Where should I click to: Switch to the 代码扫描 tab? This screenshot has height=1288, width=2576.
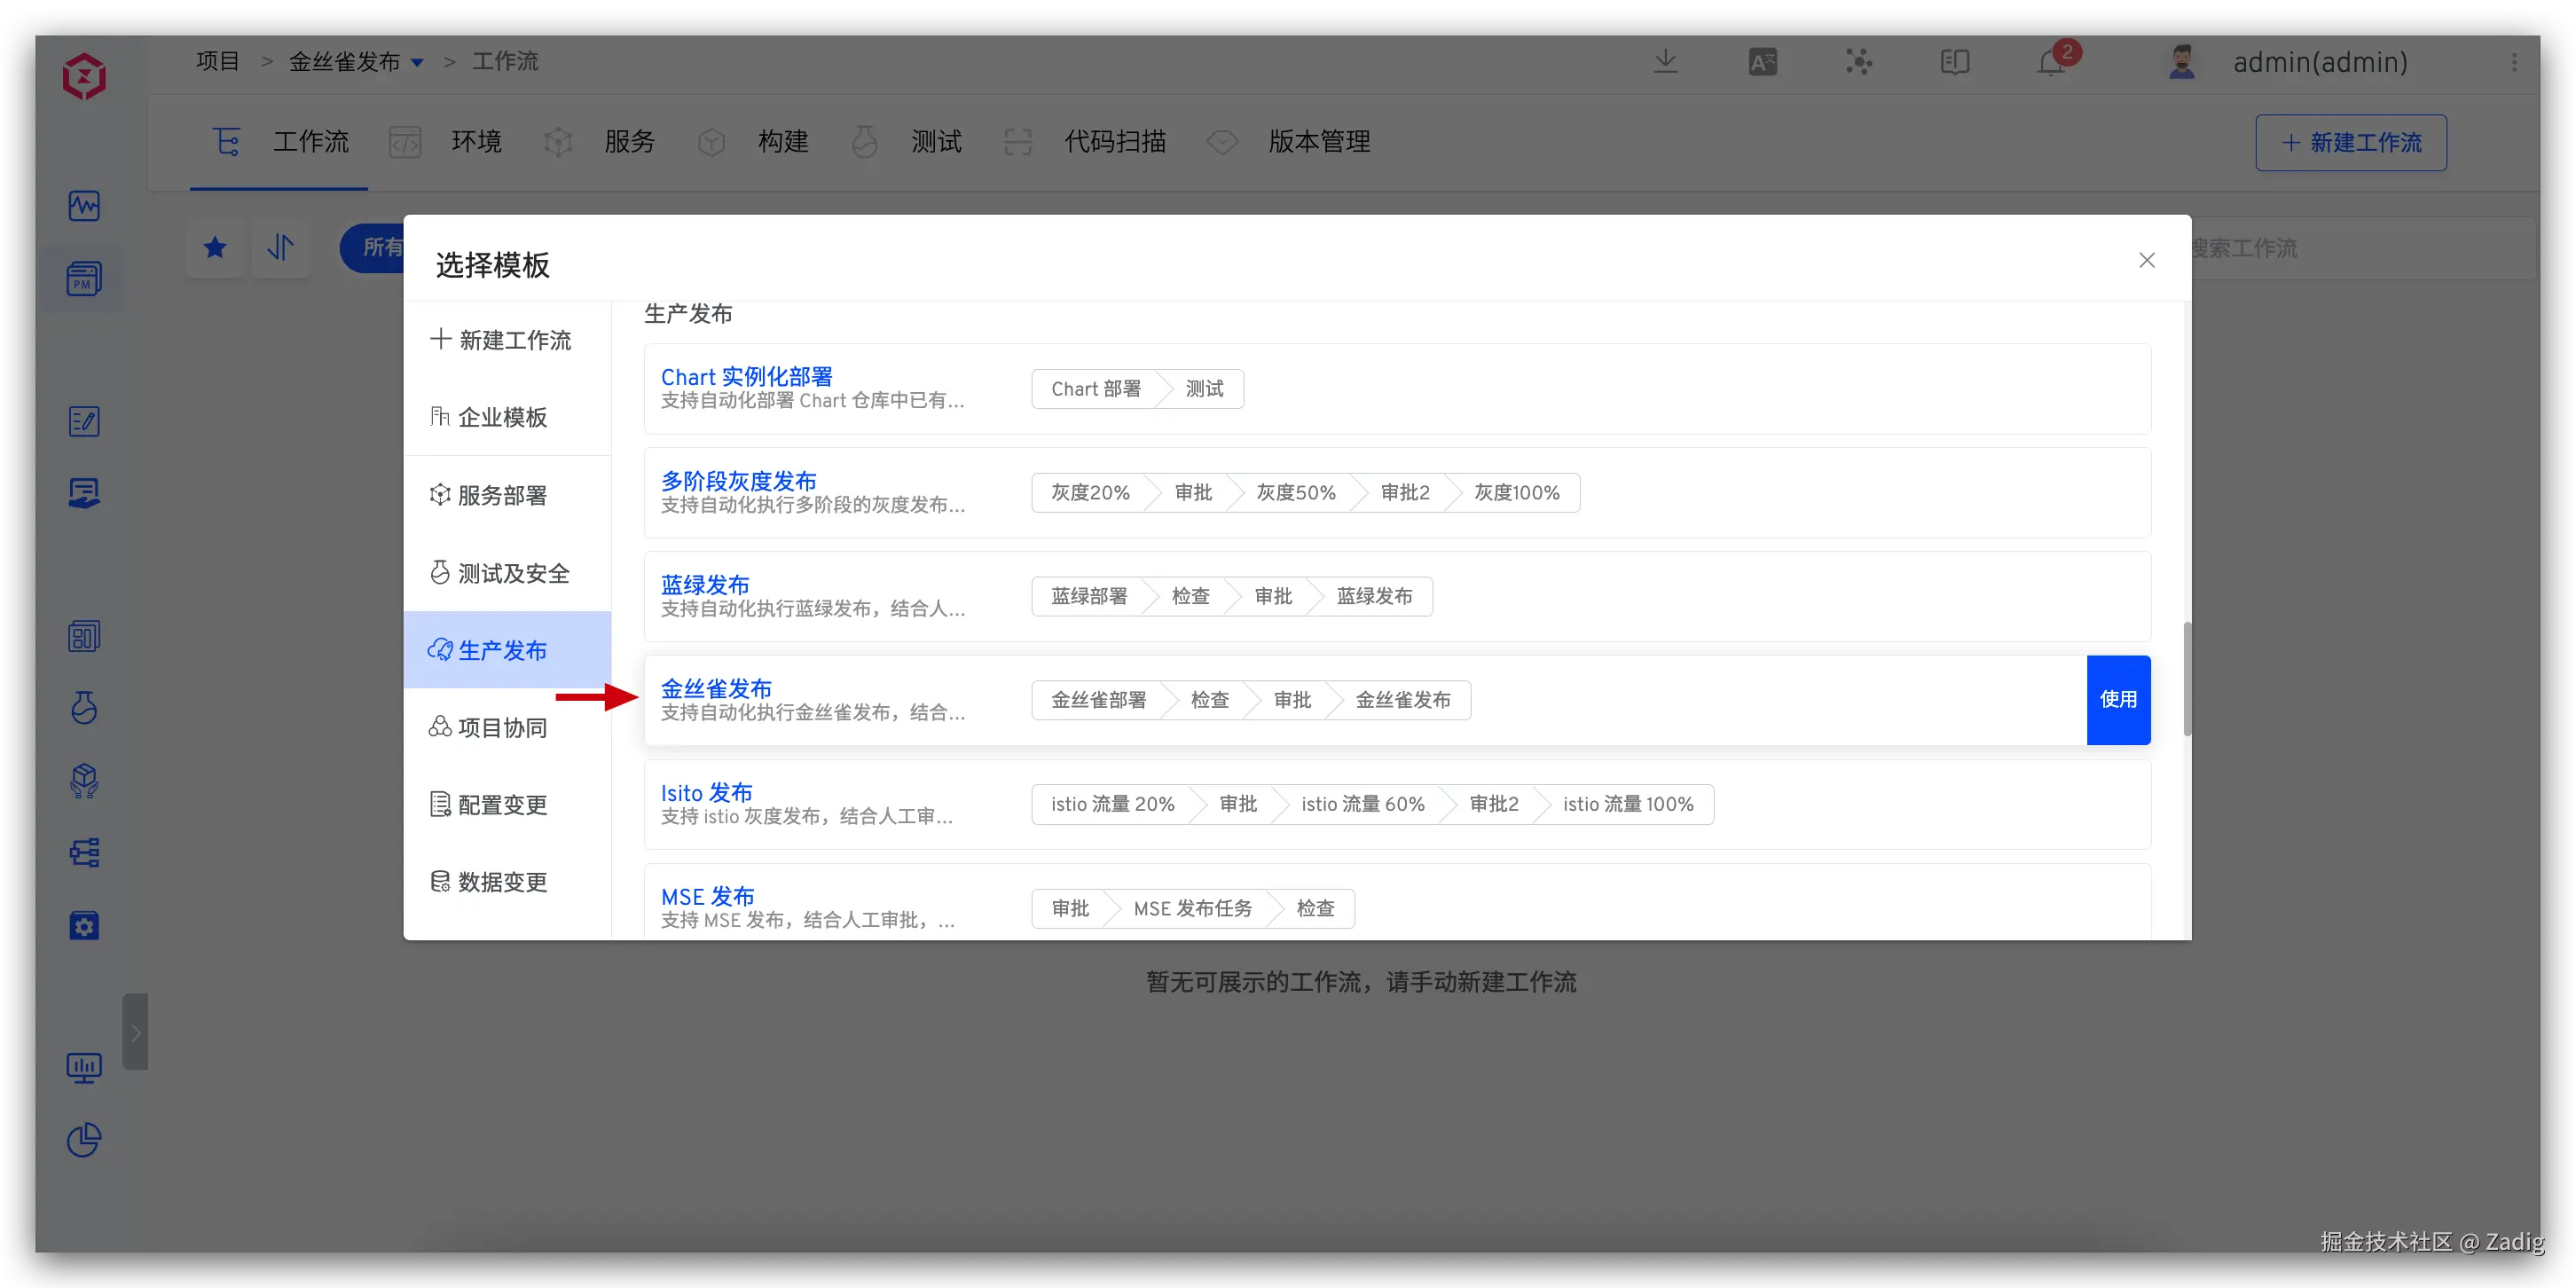click(x=1084, y=142)
